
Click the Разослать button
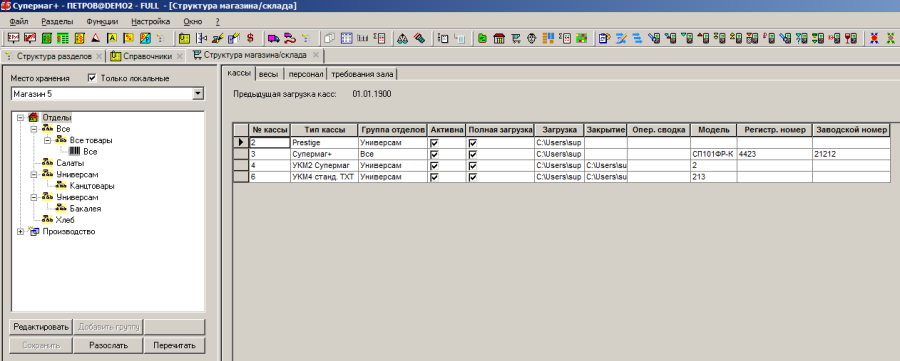[108, 346]
